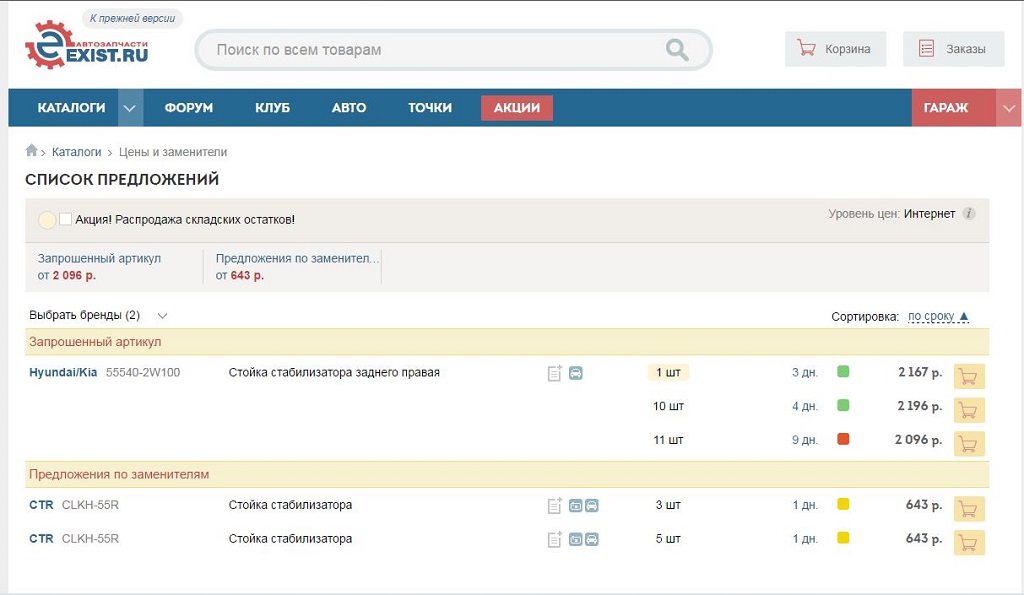Click the car applicability icon for Hyundai/Kia
Image resolution: width=1024 pixels, height=595 pixels.
point(576,374)
